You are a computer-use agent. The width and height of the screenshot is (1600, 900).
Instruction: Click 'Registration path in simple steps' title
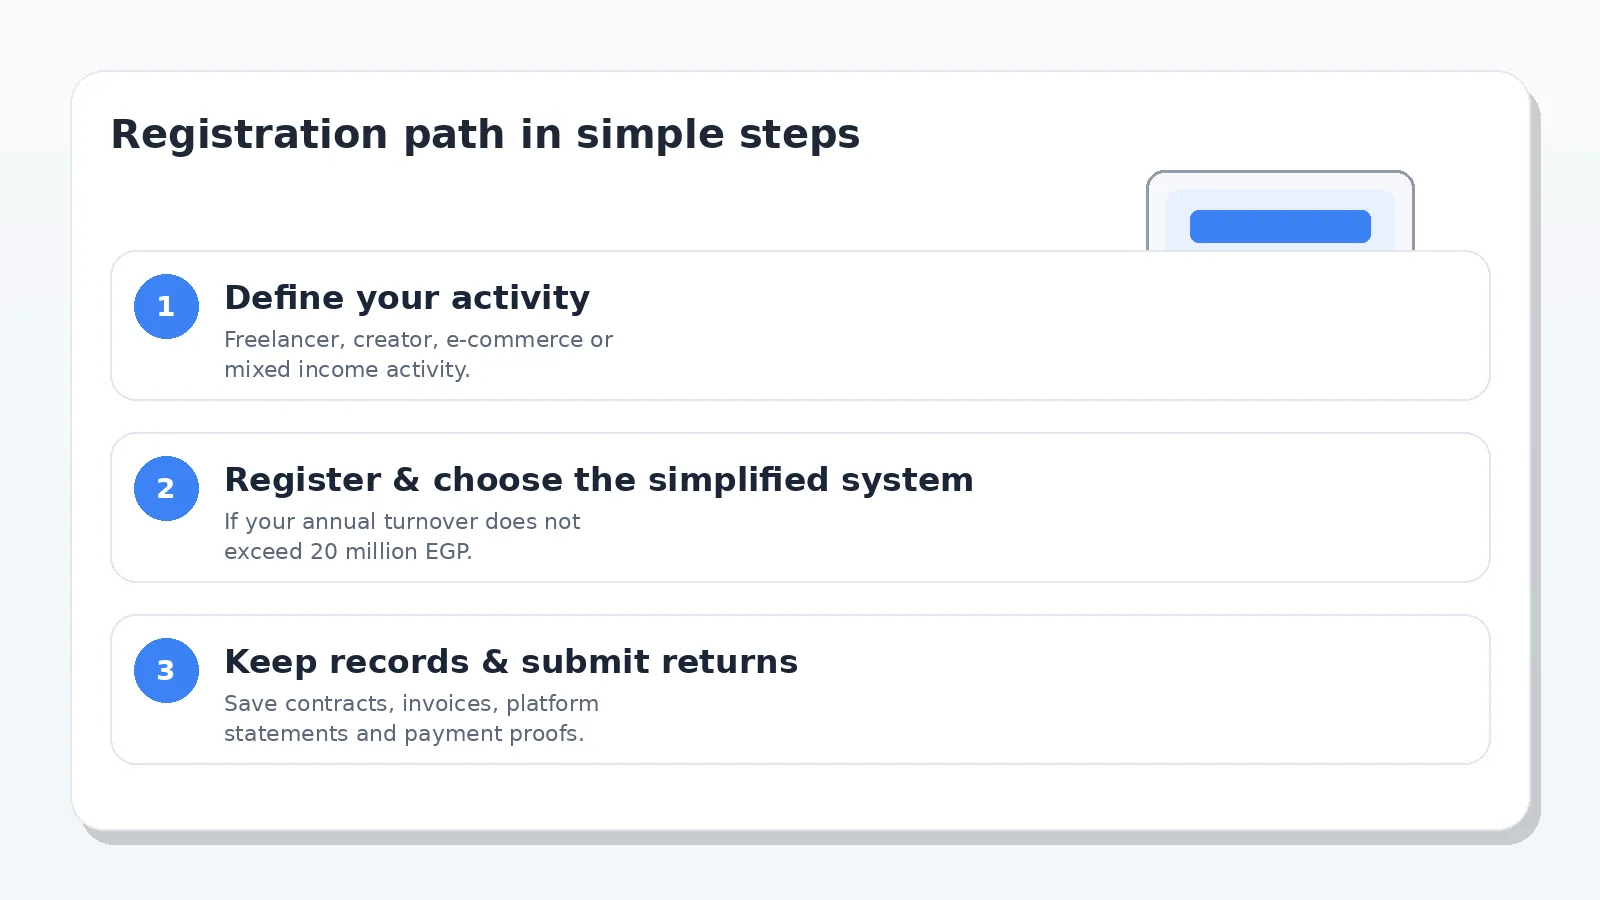tap(485, 134)
